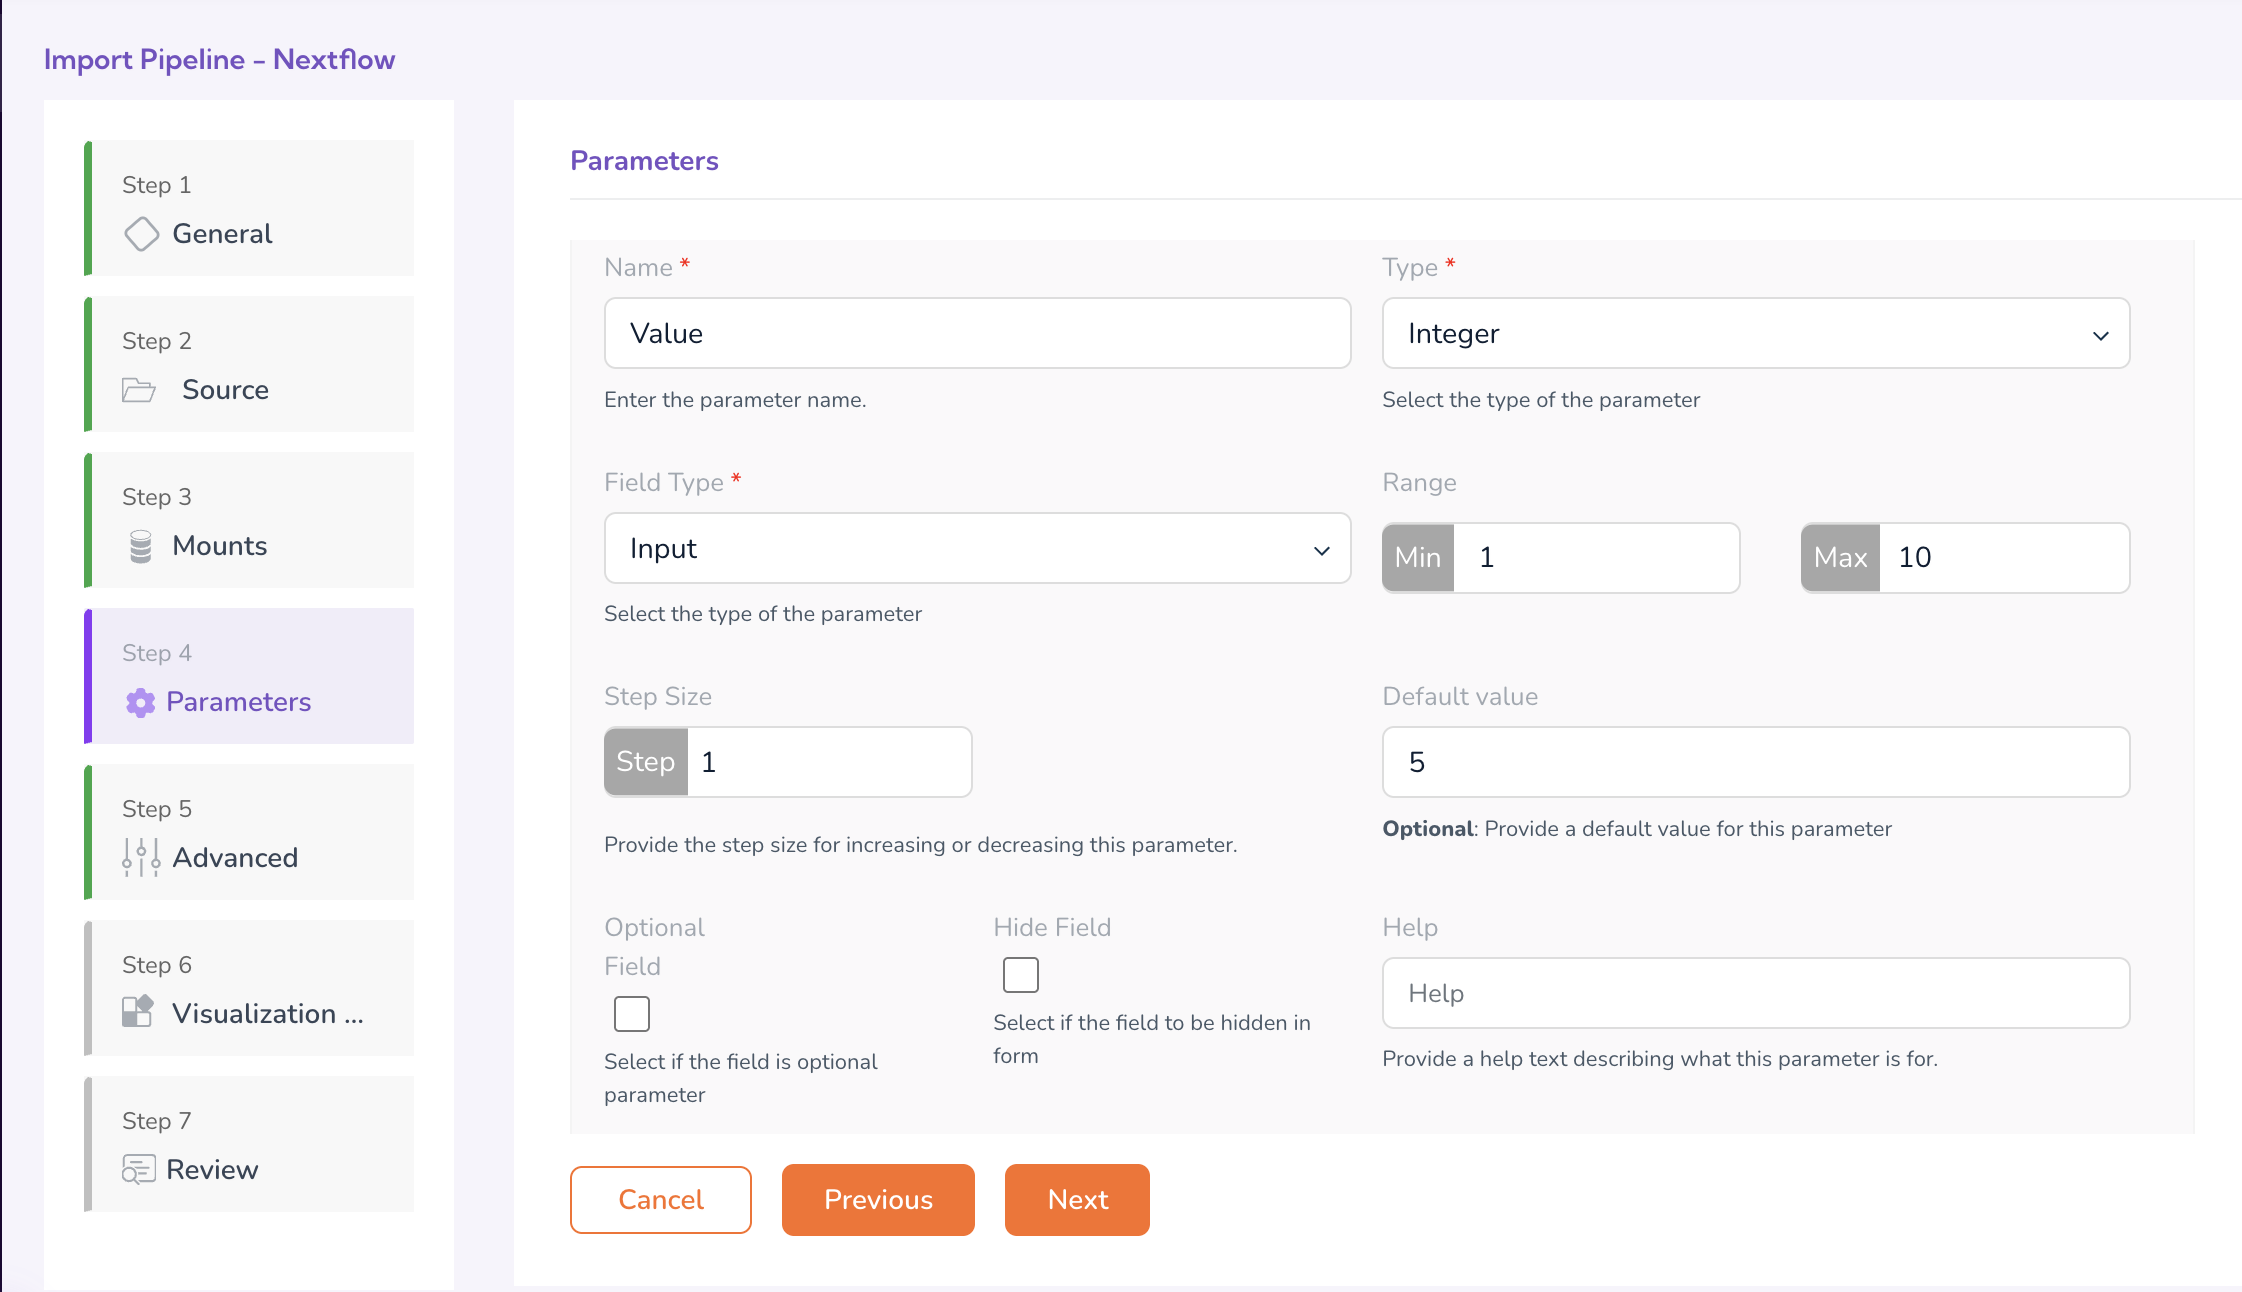
Task: Click the Range Max value field
Action: click(x=2004, y=558)
